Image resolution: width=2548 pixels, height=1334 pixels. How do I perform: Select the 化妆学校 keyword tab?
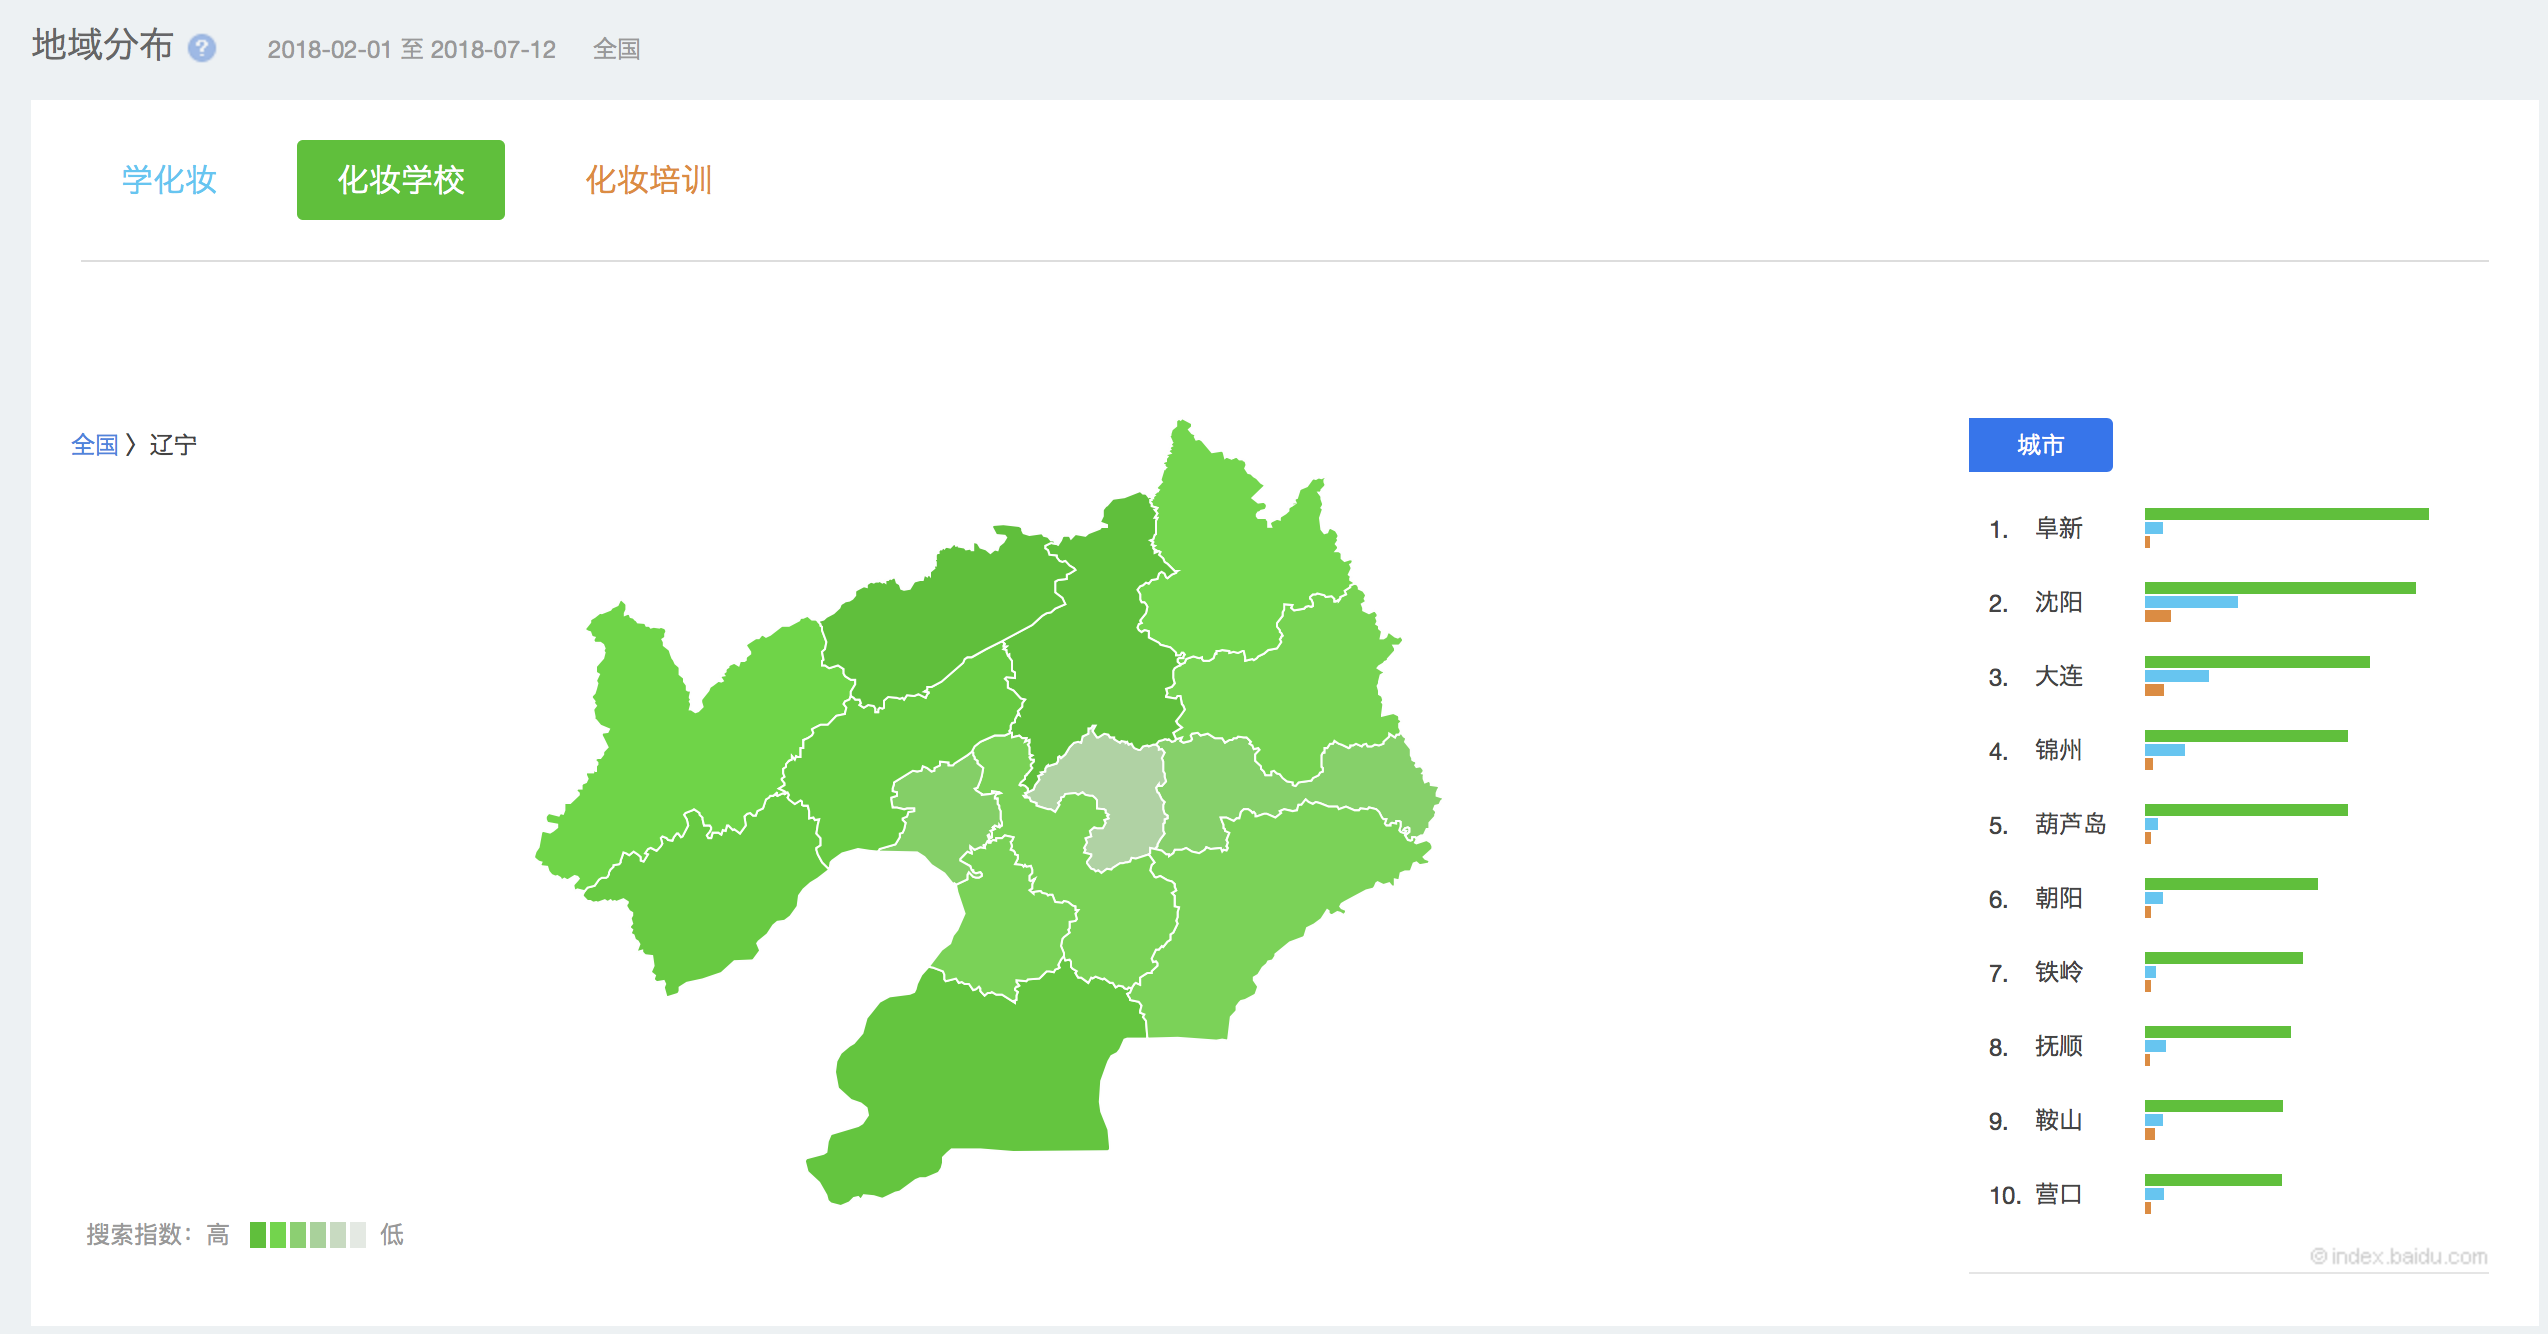pos(400,180)
